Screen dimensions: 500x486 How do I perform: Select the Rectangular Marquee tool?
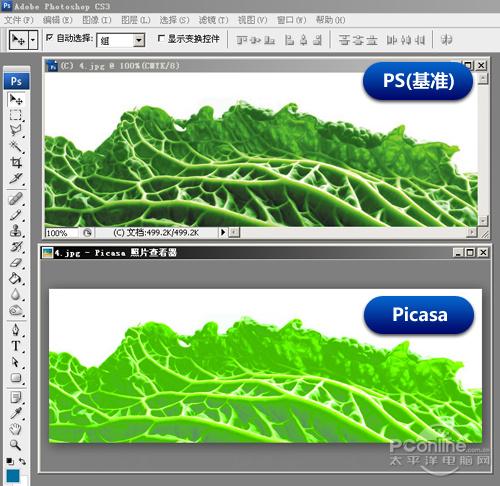point(15,115)
